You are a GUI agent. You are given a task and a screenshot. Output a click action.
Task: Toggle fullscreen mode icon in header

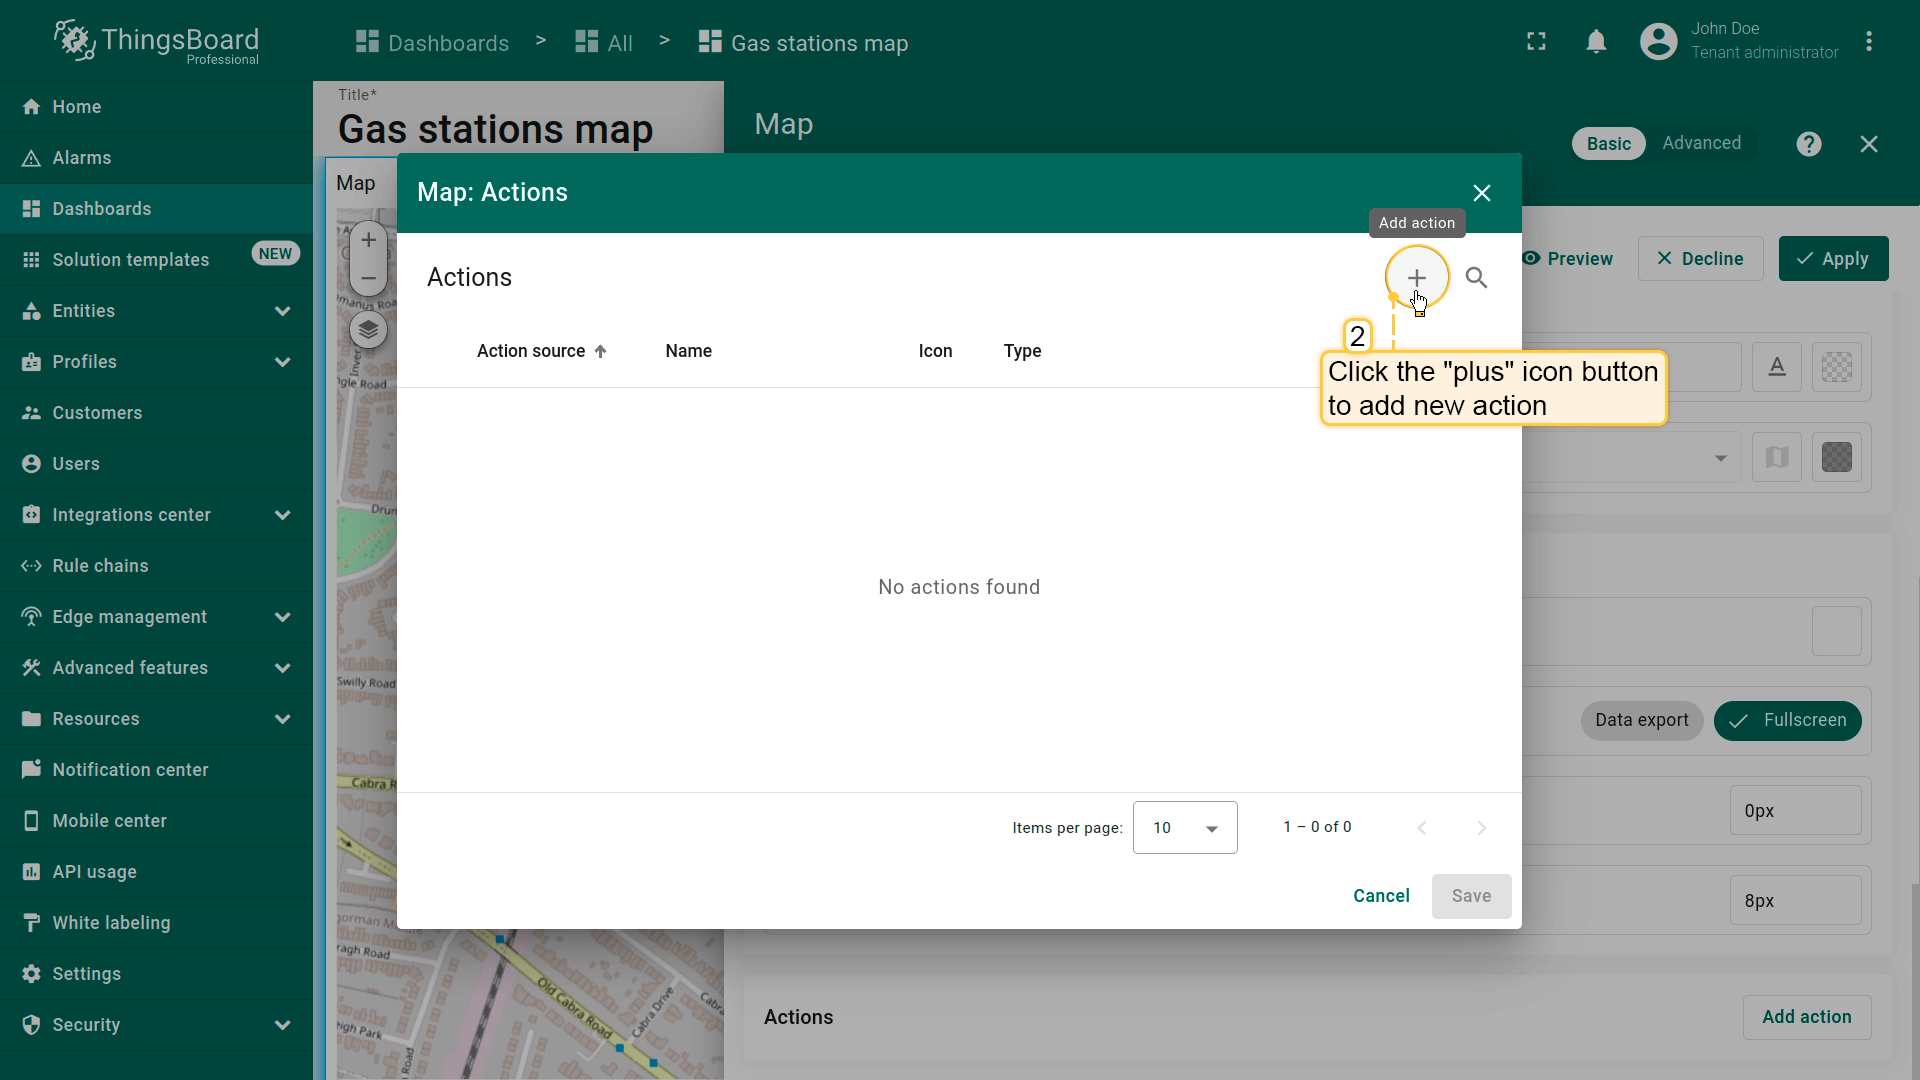click(1536, 42)
